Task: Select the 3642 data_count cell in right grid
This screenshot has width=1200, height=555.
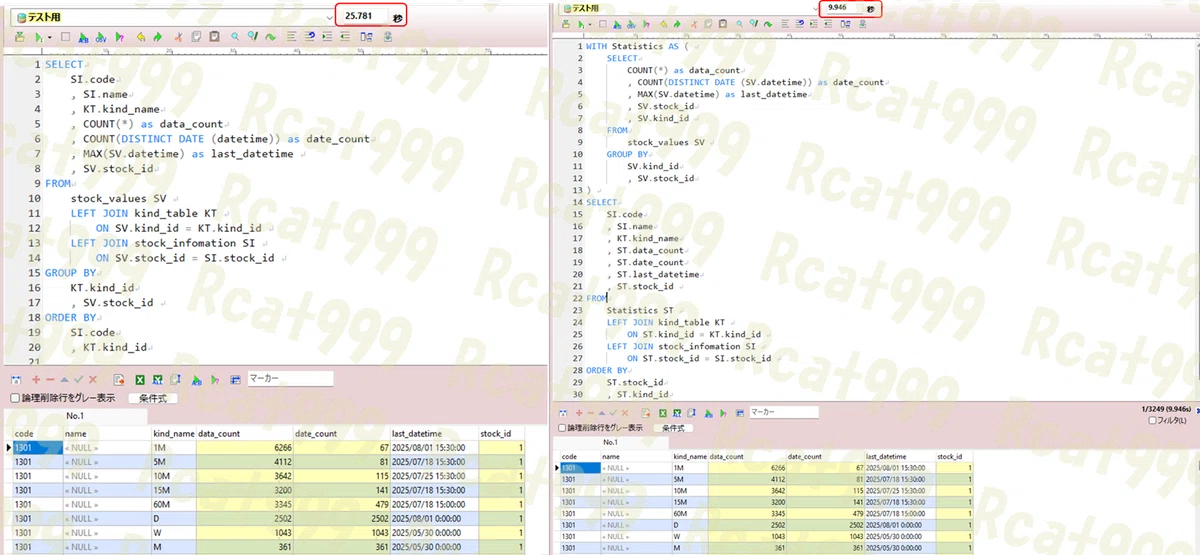Action: 747,491
